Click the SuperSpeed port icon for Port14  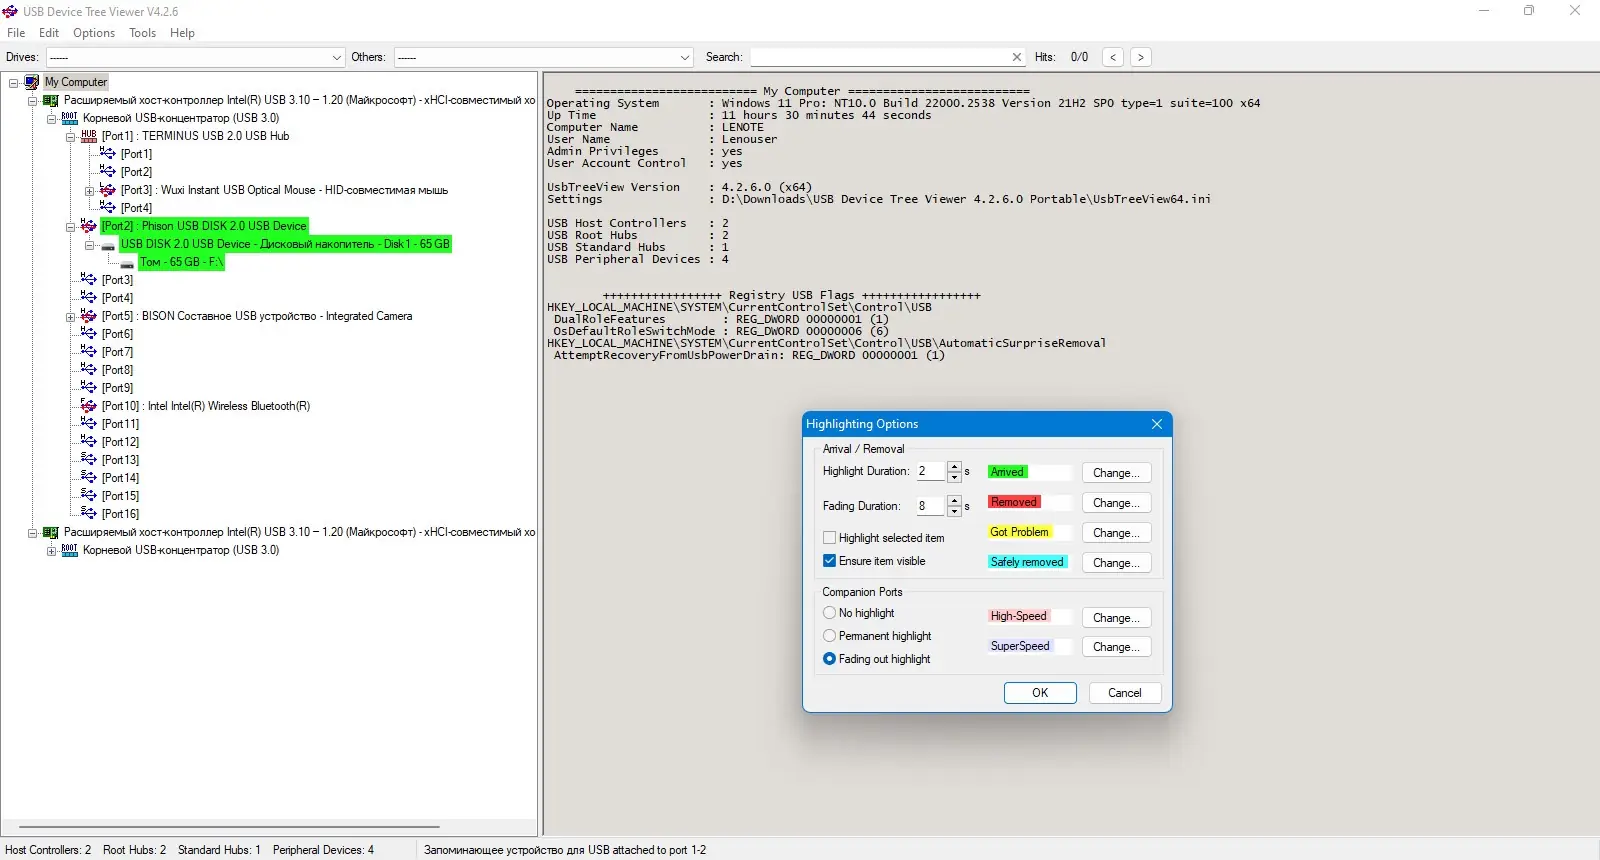click(89, 478)
